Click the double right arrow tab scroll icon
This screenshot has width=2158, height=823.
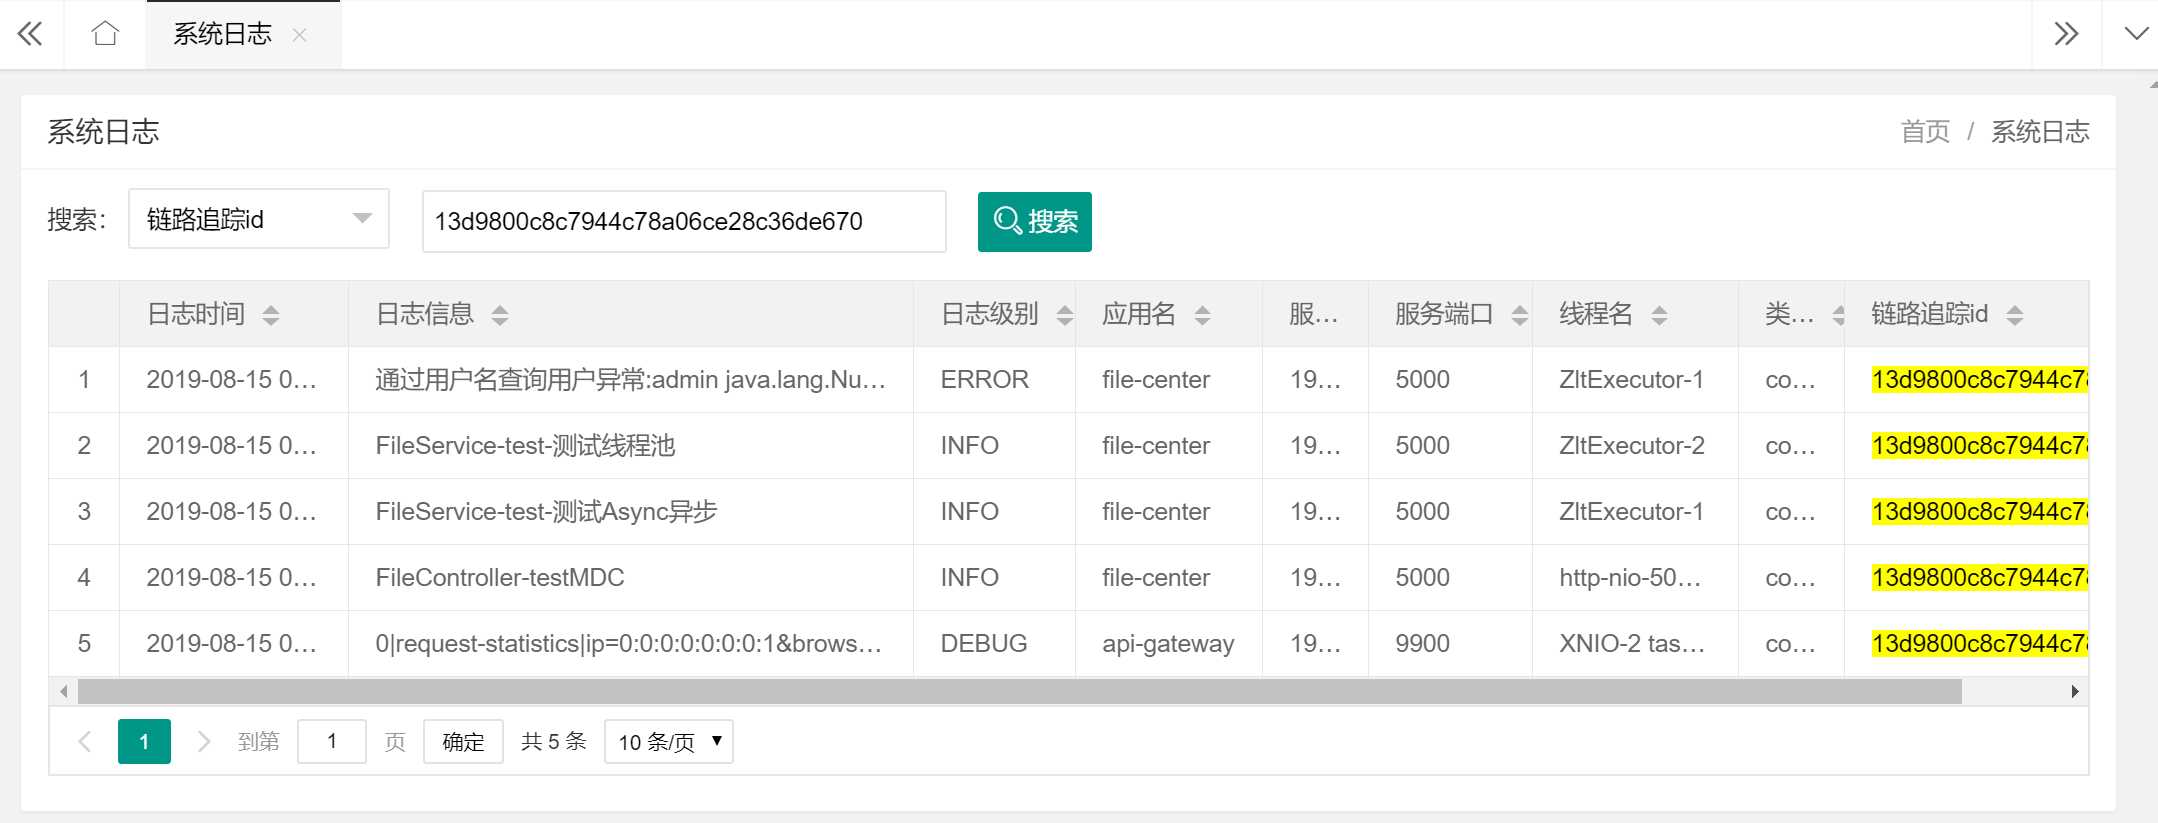coord(2066,34)
